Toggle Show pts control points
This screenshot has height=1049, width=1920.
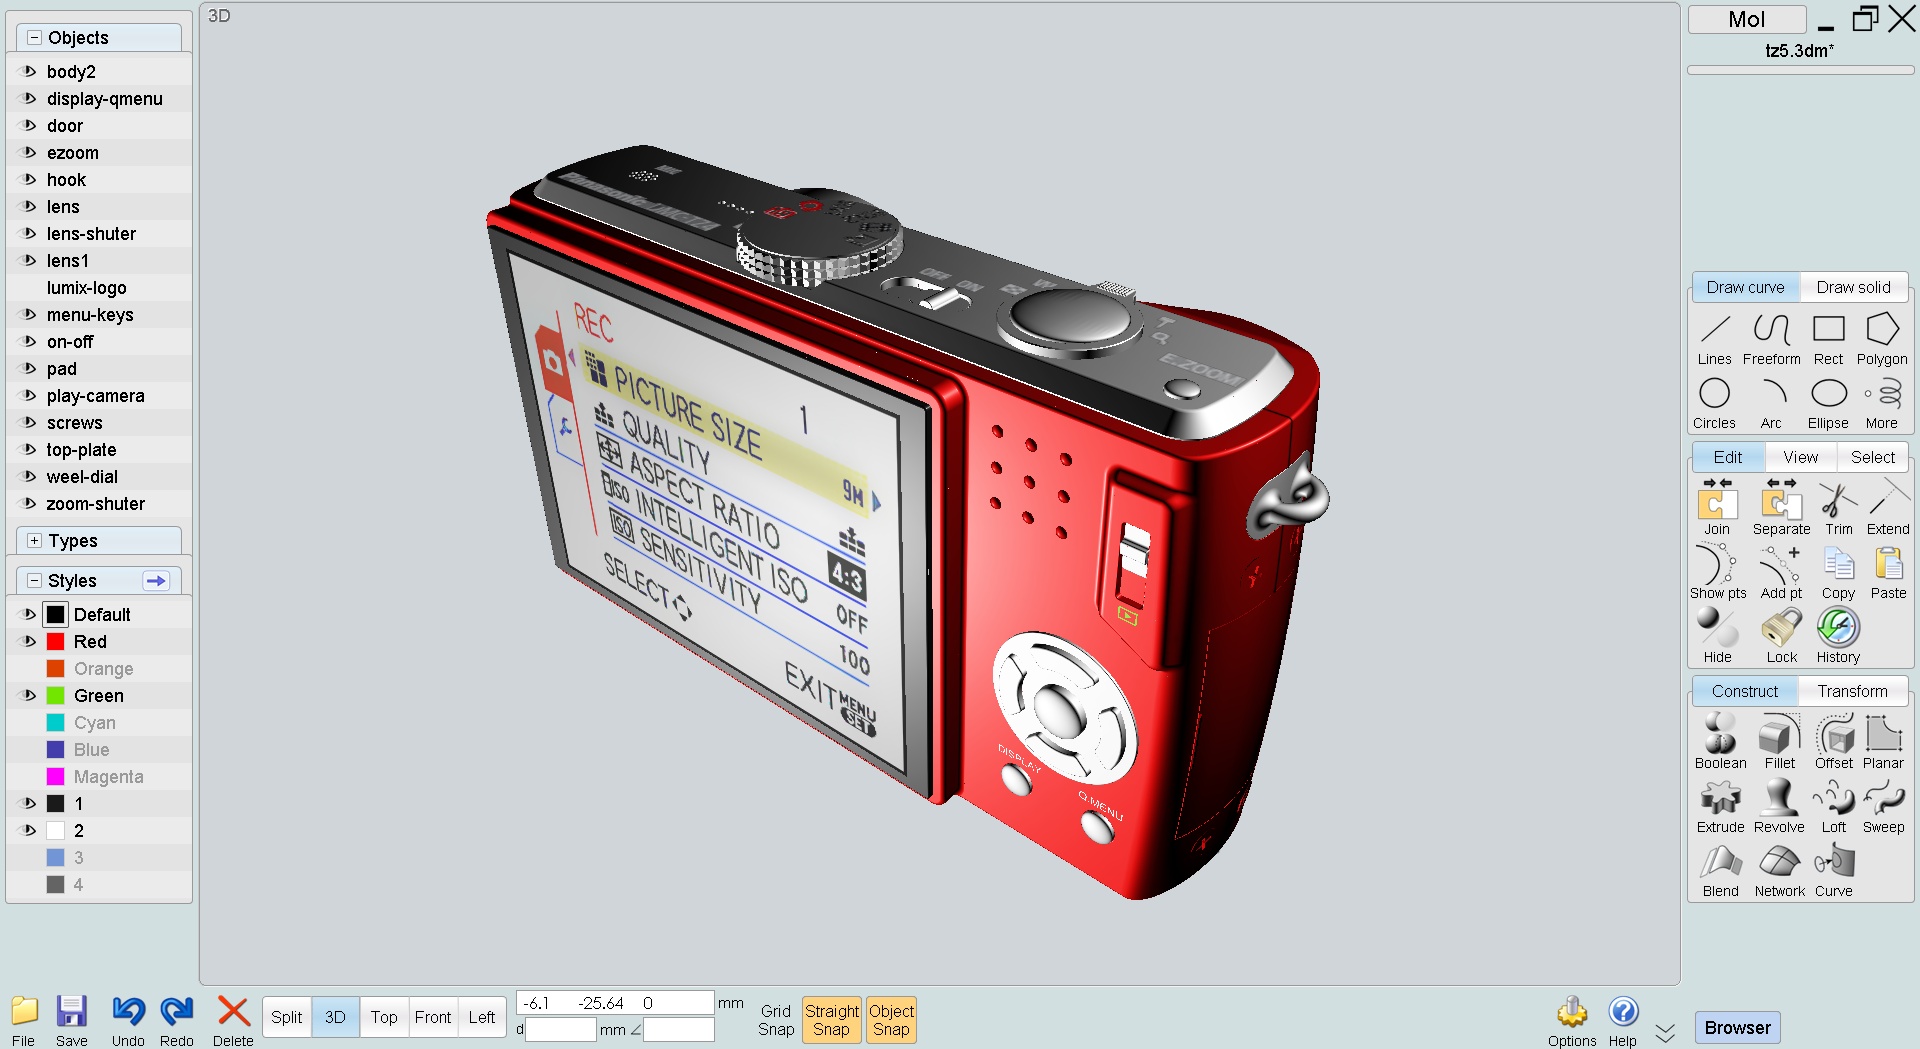(x=1718, y=571)
